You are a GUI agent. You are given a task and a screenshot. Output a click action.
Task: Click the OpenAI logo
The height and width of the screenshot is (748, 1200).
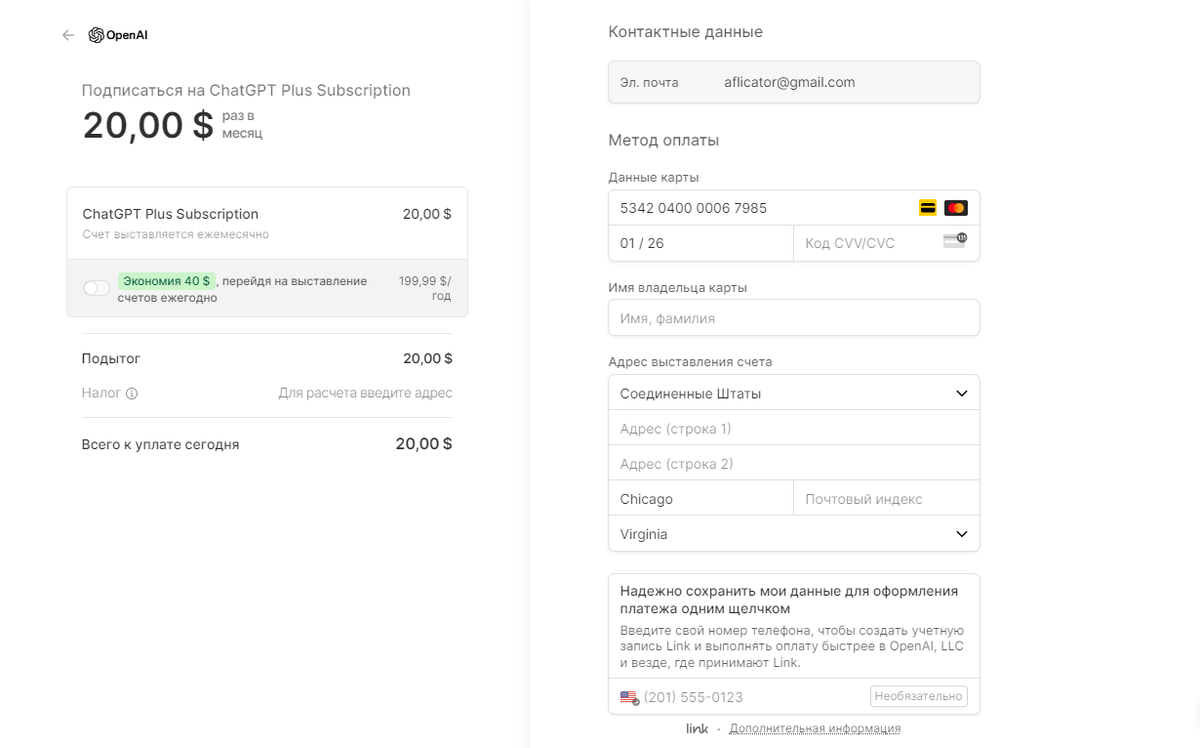(x=118, y=35)
